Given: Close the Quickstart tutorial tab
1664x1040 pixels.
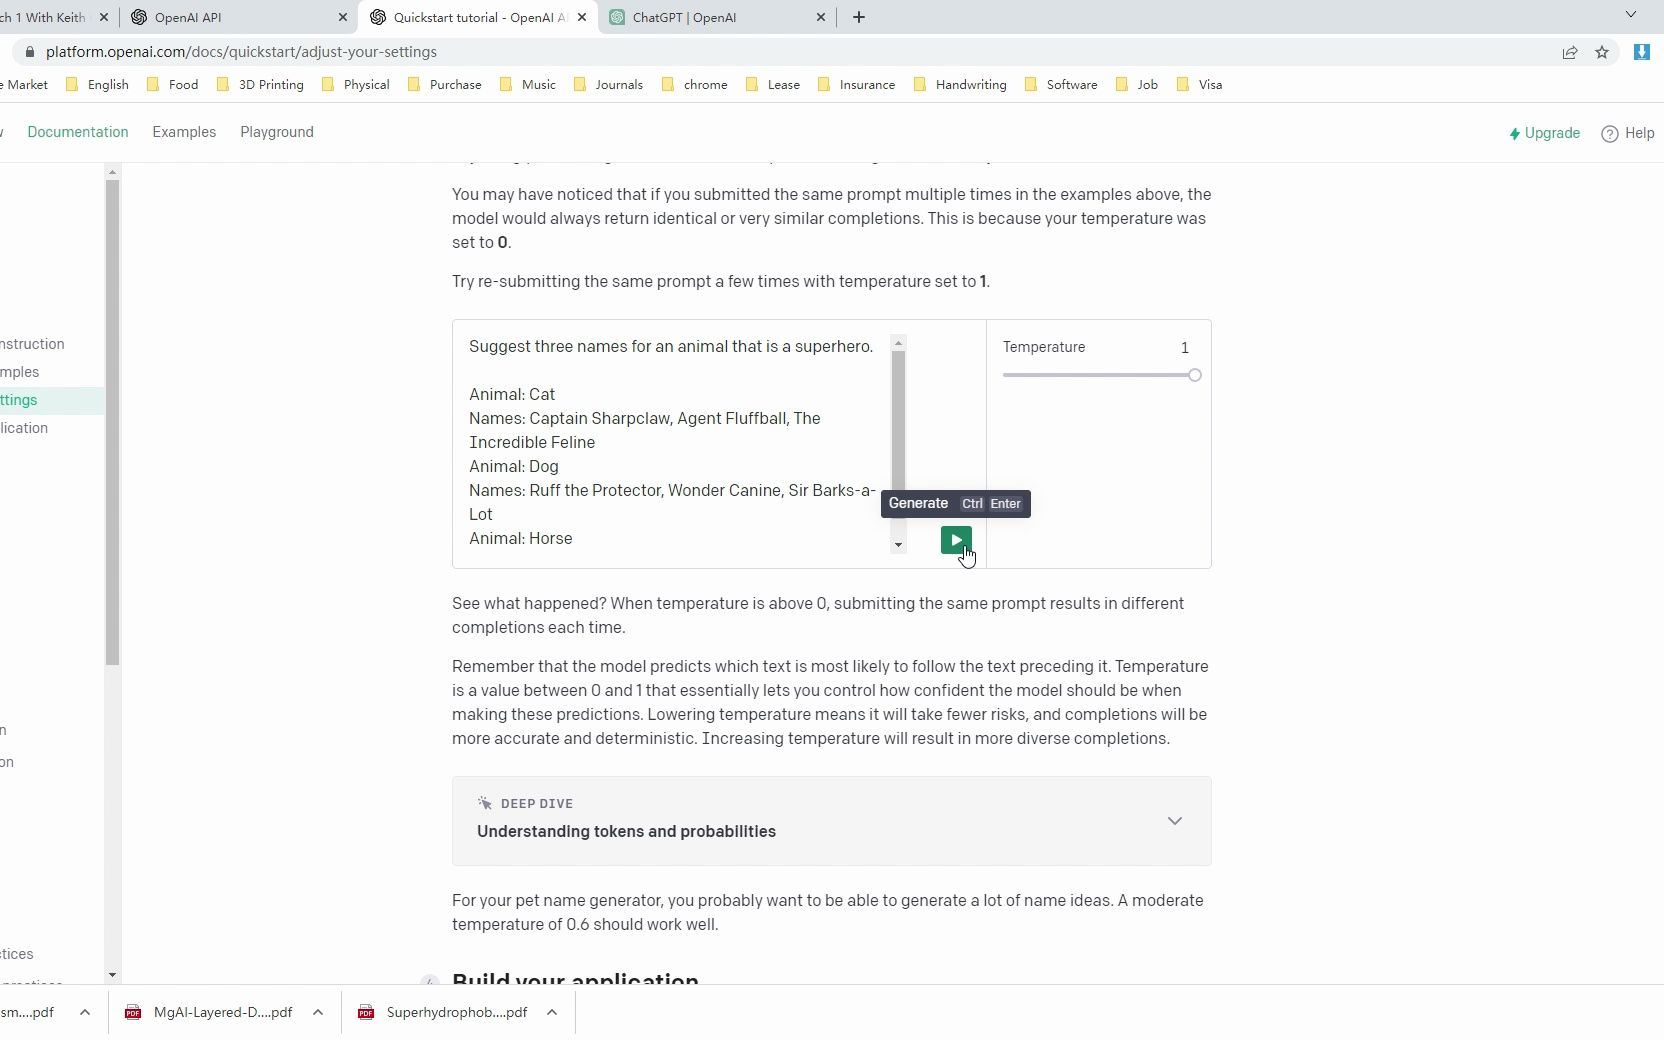Looking at the screenshot, I should 582,17.
